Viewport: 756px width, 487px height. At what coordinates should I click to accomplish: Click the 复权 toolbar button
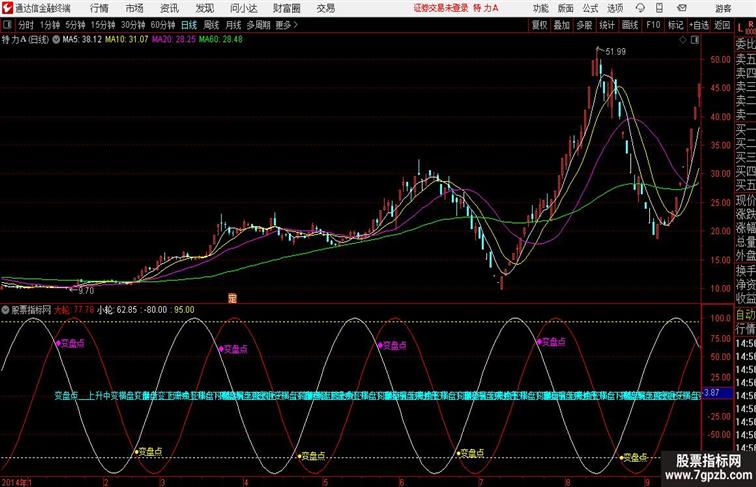(539, 25)
